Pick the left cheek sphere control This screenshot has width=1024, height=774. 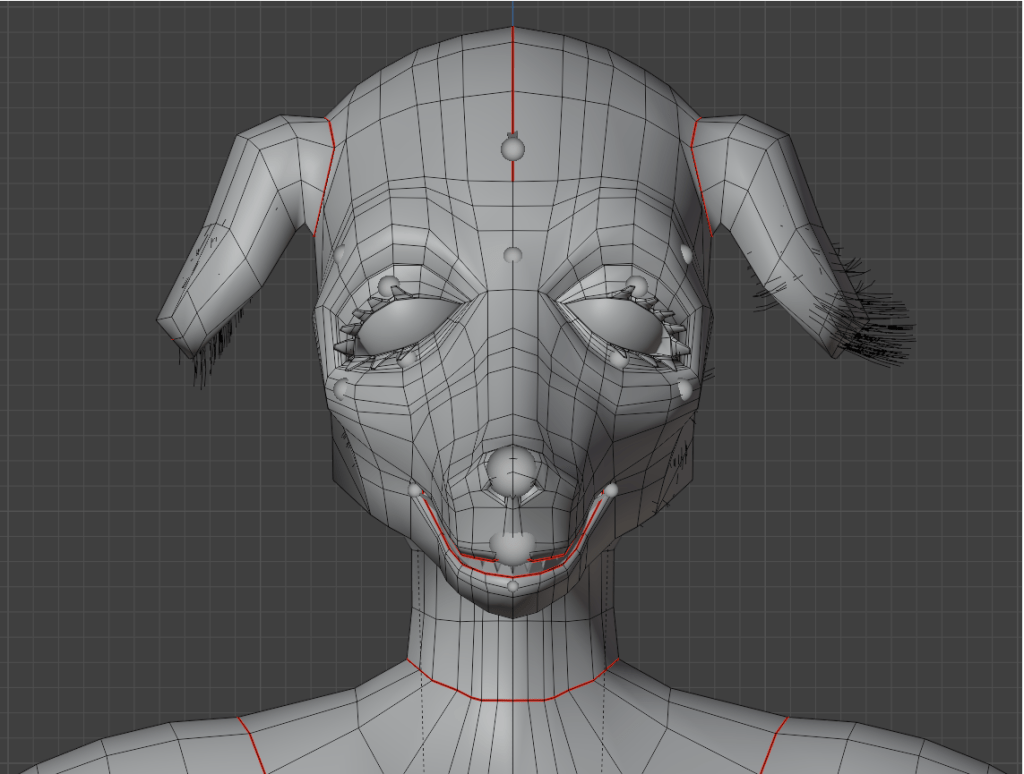(341, 387)
